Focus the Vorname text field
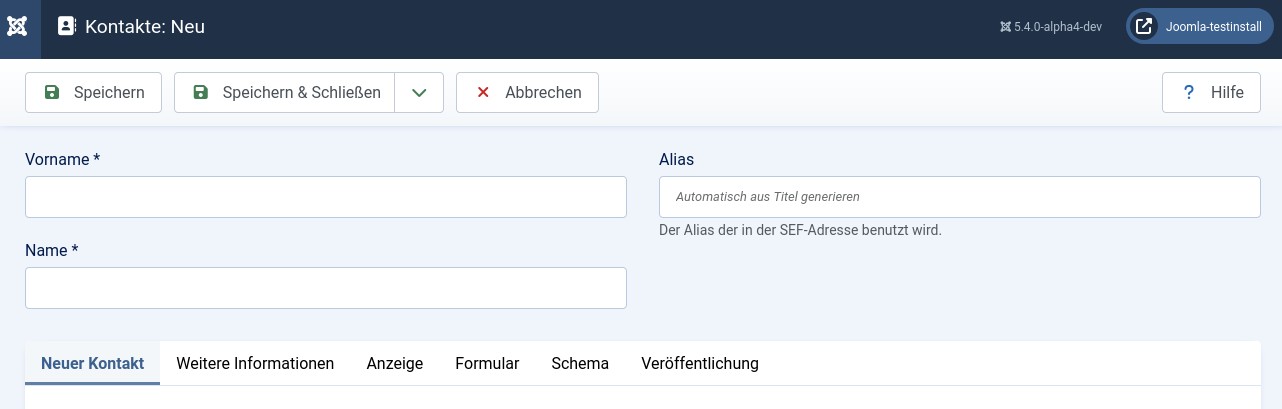 (325, 197)
